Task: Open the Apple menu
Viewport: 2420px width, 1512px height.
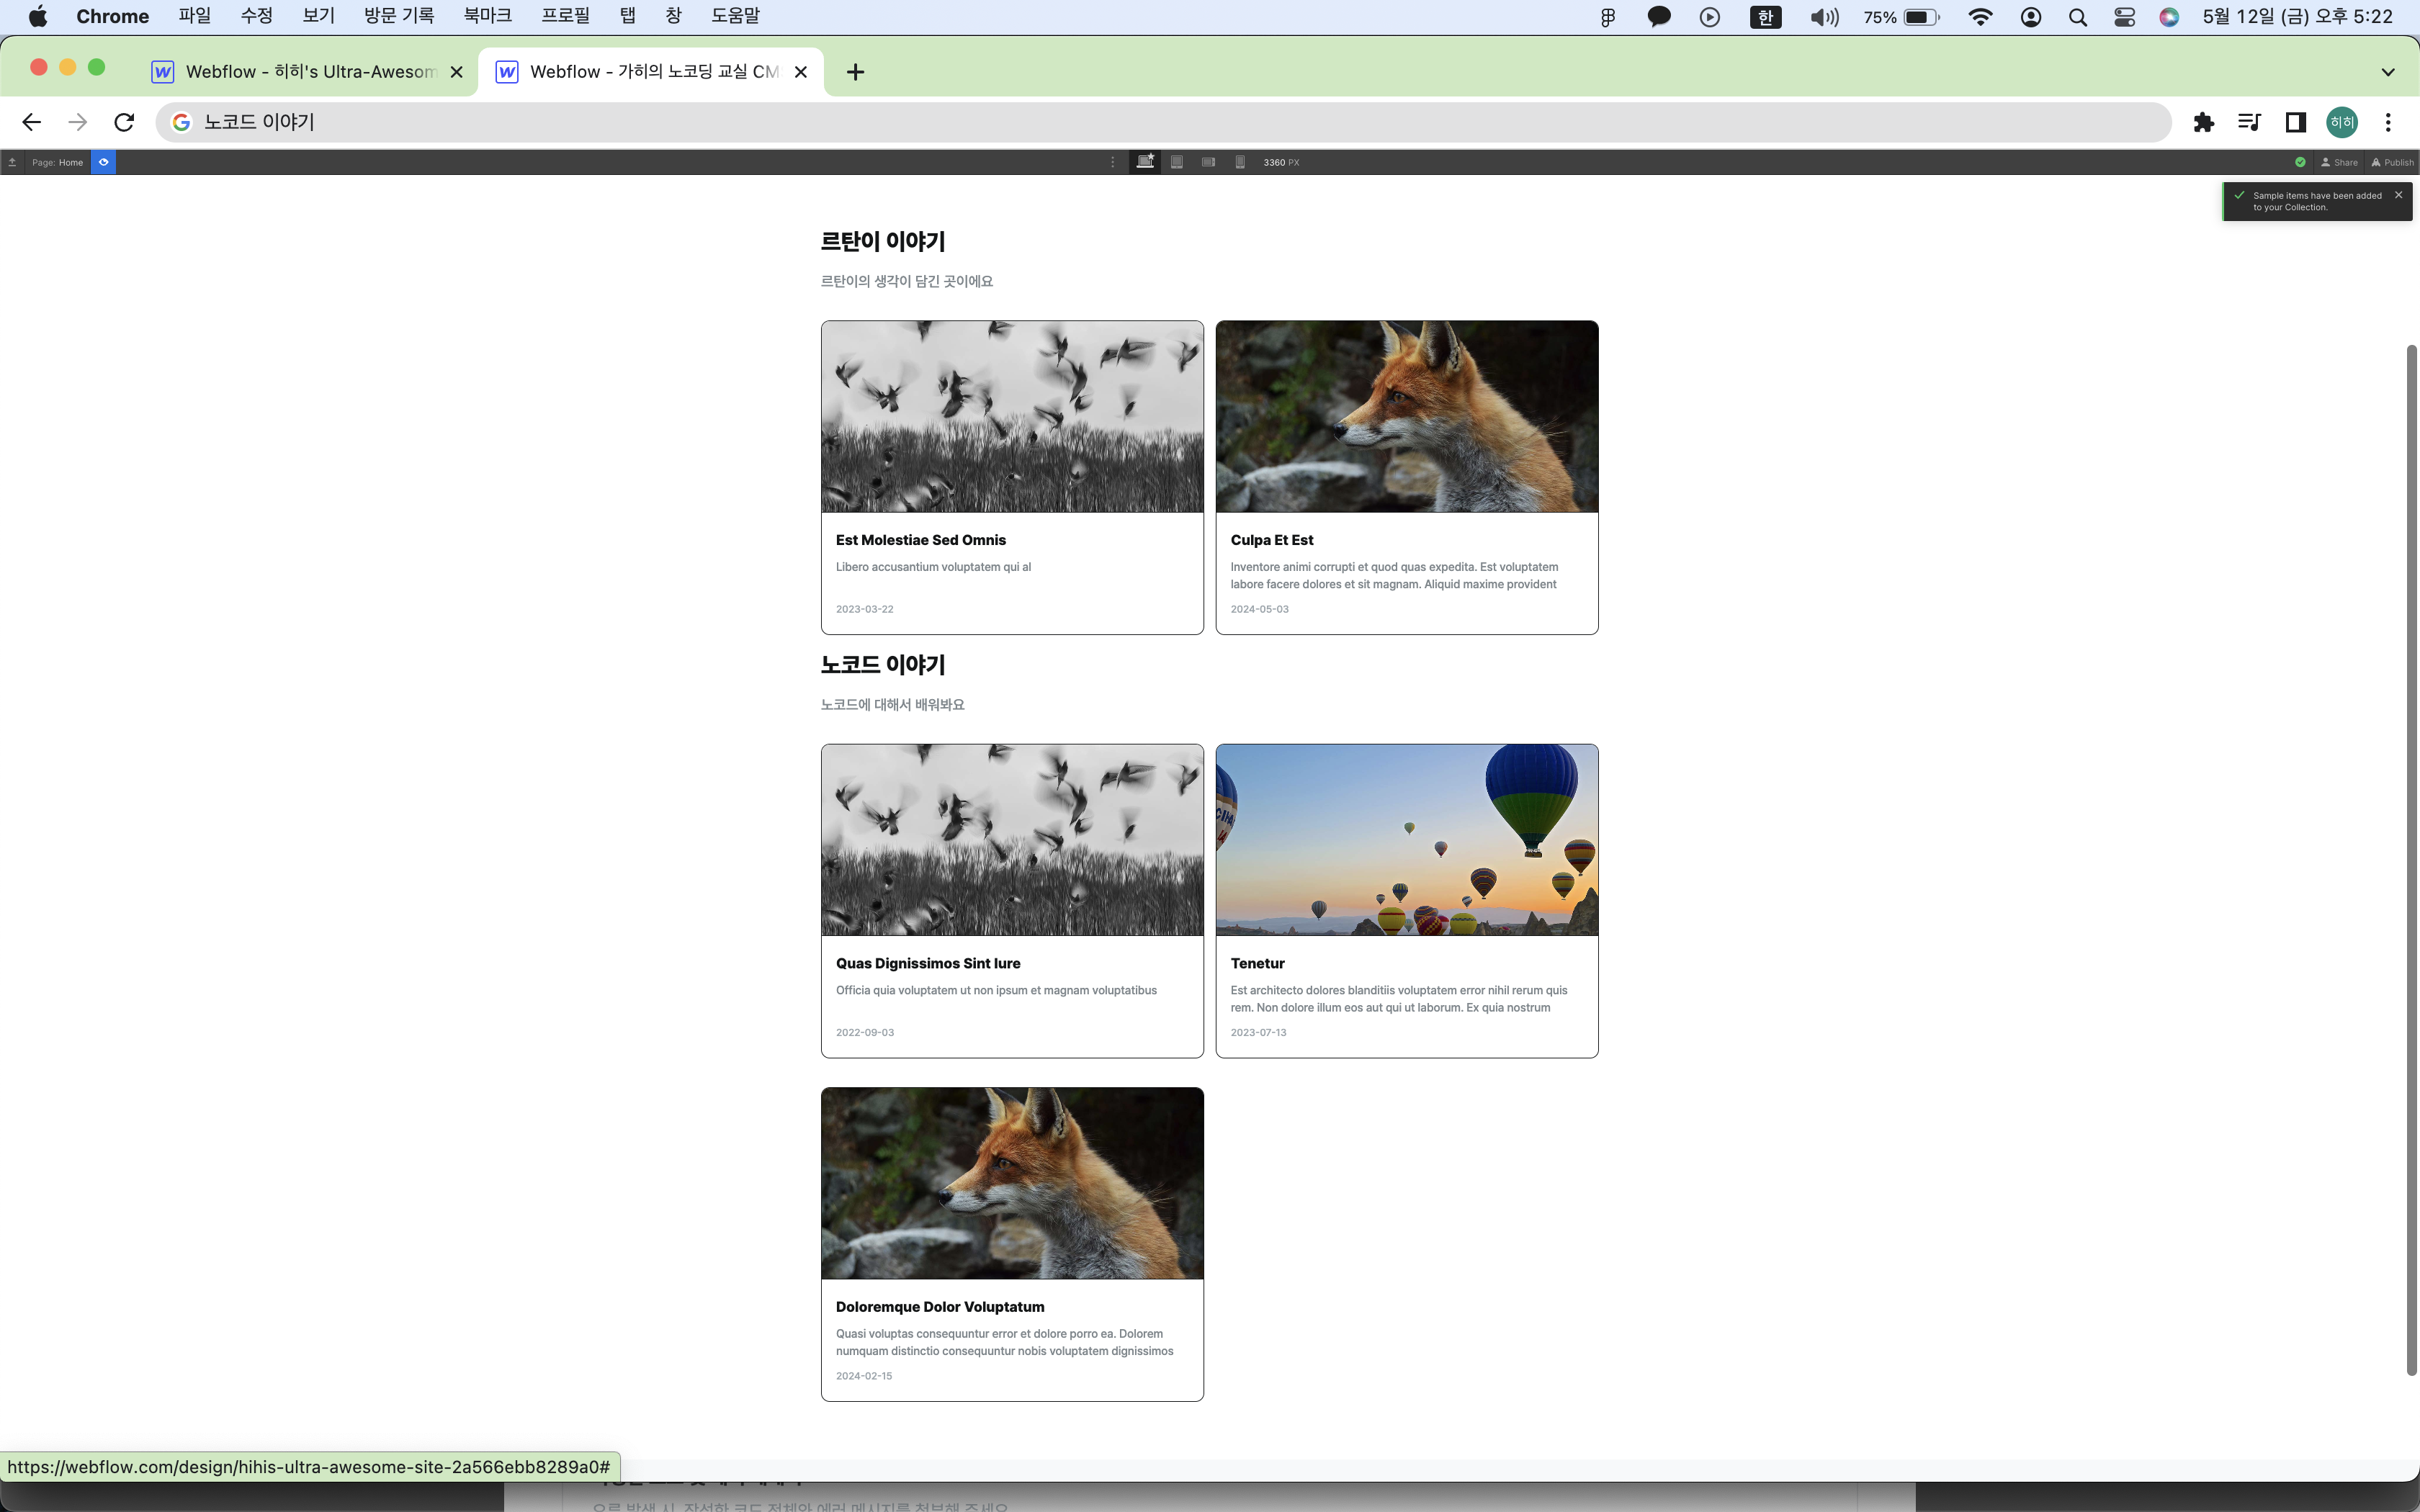Action: [x=38, y=16]
